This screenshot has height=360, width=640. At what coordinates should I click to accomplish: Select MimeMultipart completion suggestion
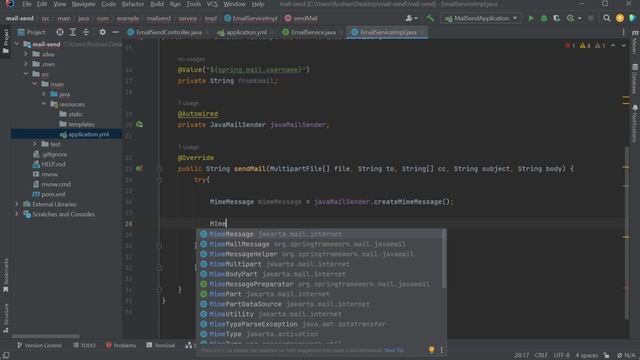tap(321, 264)
